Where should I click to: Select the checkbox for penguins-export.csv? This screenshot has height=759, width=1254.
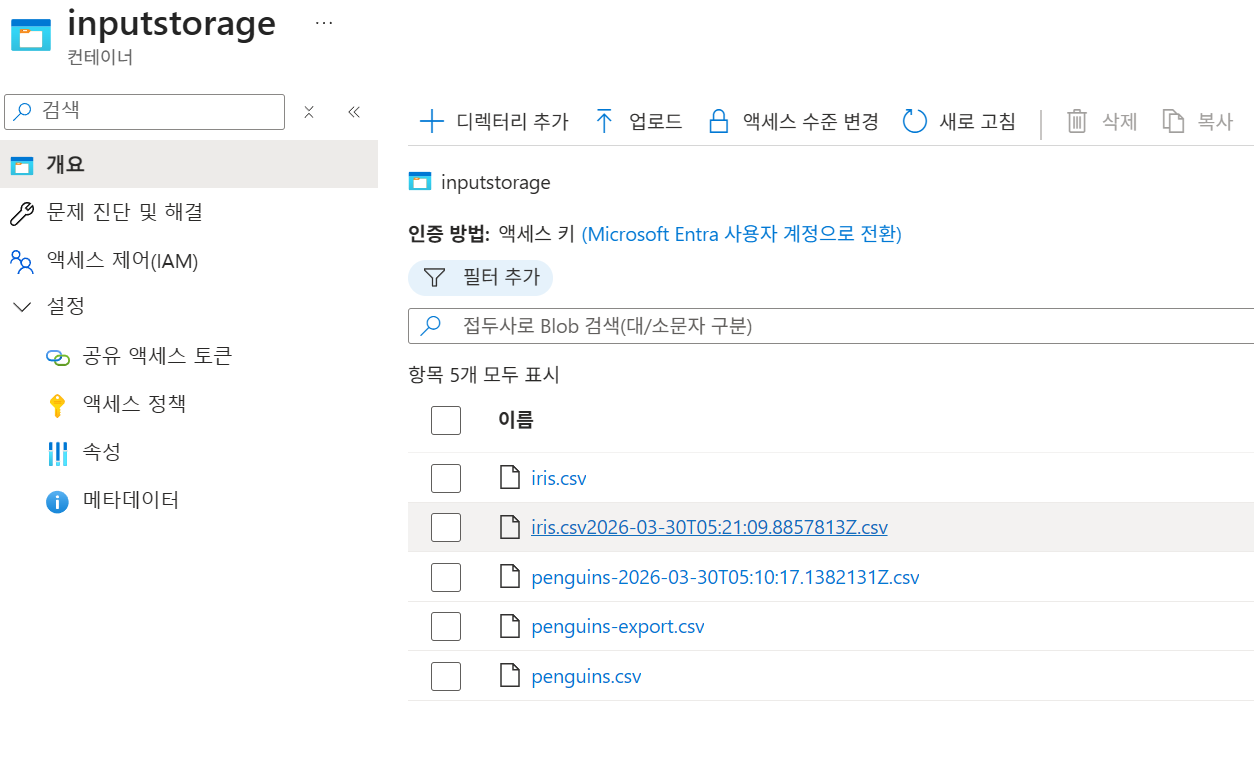coord(446,627)
